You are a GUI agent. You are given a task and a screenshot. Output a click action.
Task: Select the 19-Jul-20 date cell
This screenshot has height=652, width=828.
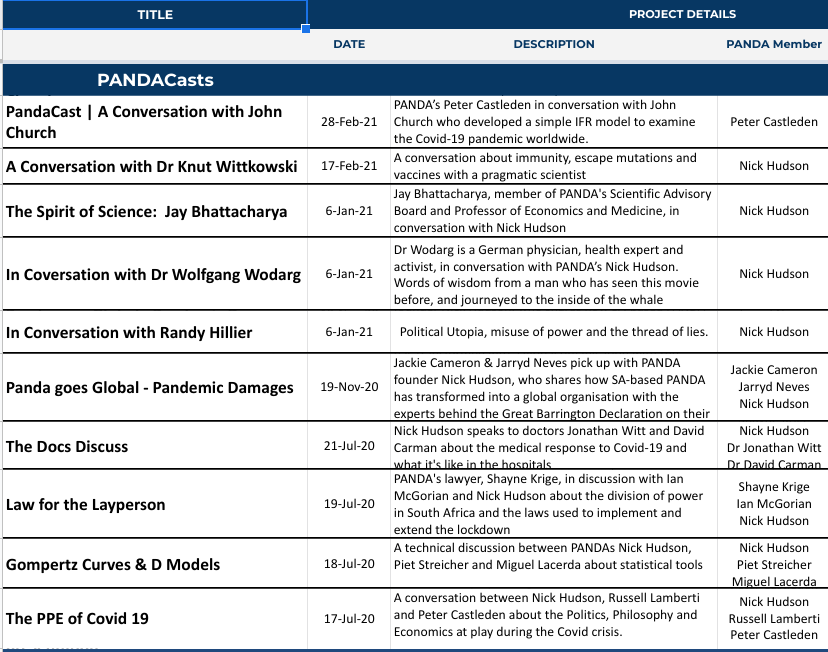click(349, 504)
